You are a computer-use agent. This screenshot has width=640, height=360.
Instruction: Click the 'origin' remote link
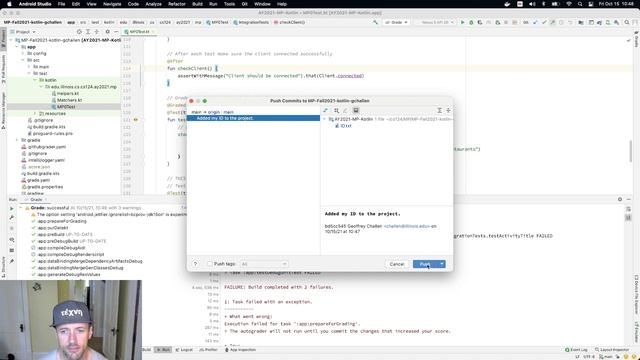(213, 112)
